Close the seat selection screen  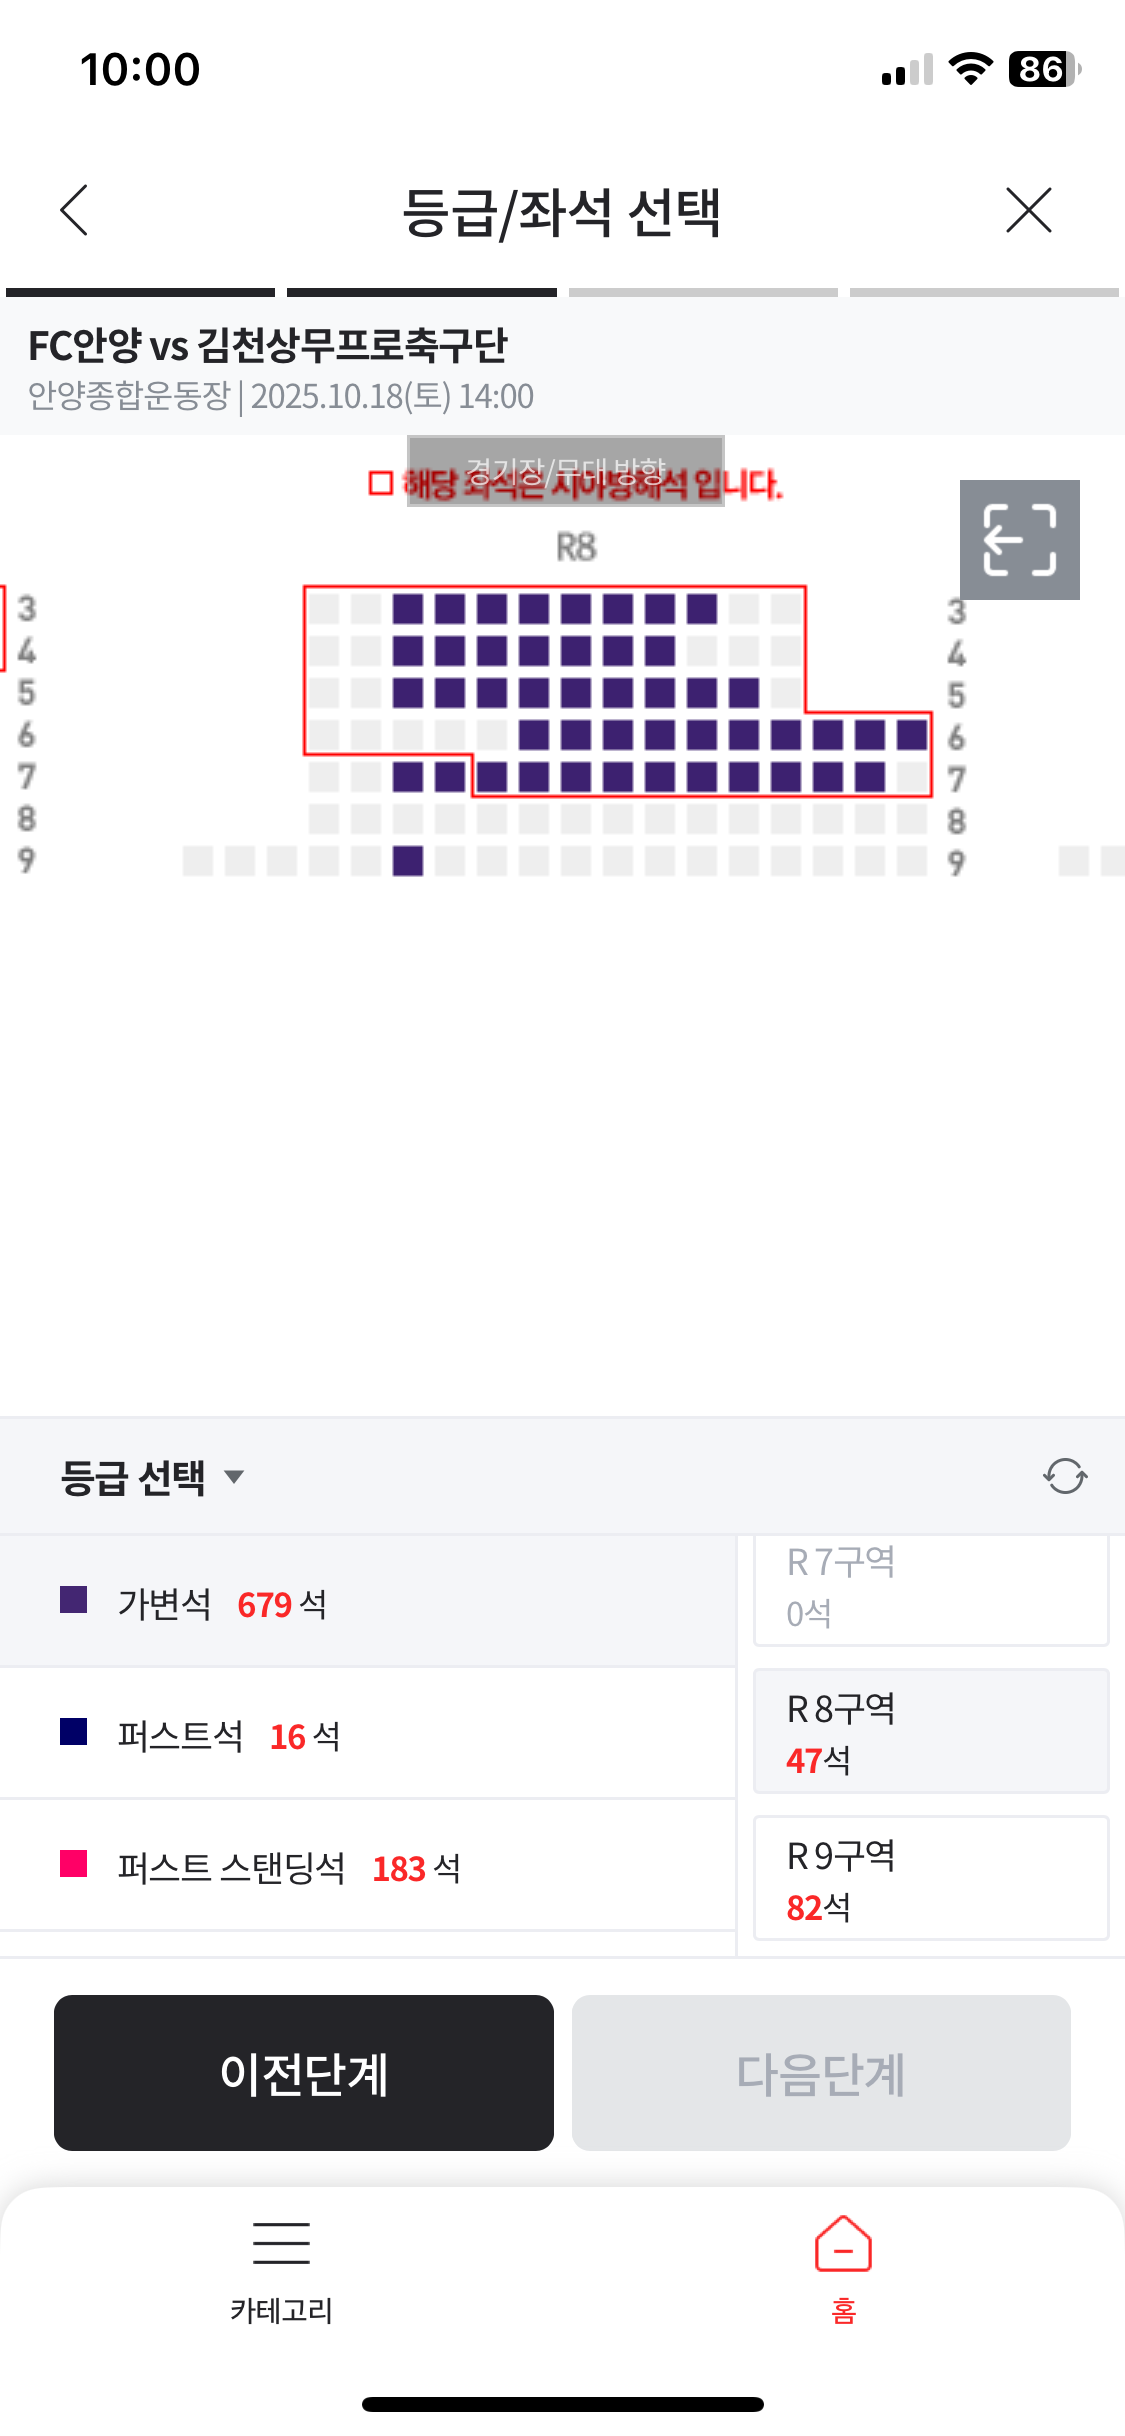click(1028, 210)
